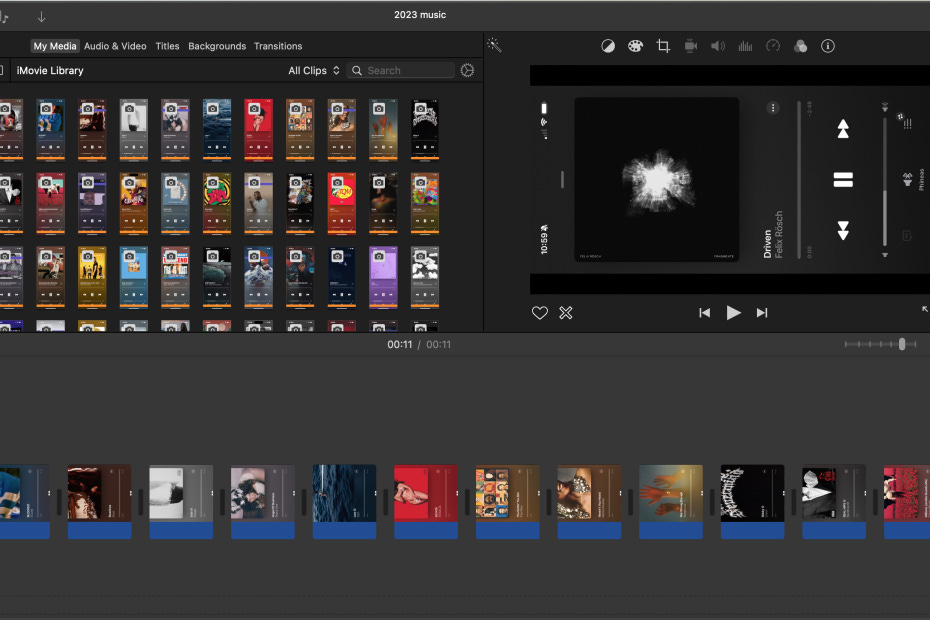Viewport: 930px width, 620px height.
Task: Switch to the Transitions tab
Action: [x=278, y=46]
